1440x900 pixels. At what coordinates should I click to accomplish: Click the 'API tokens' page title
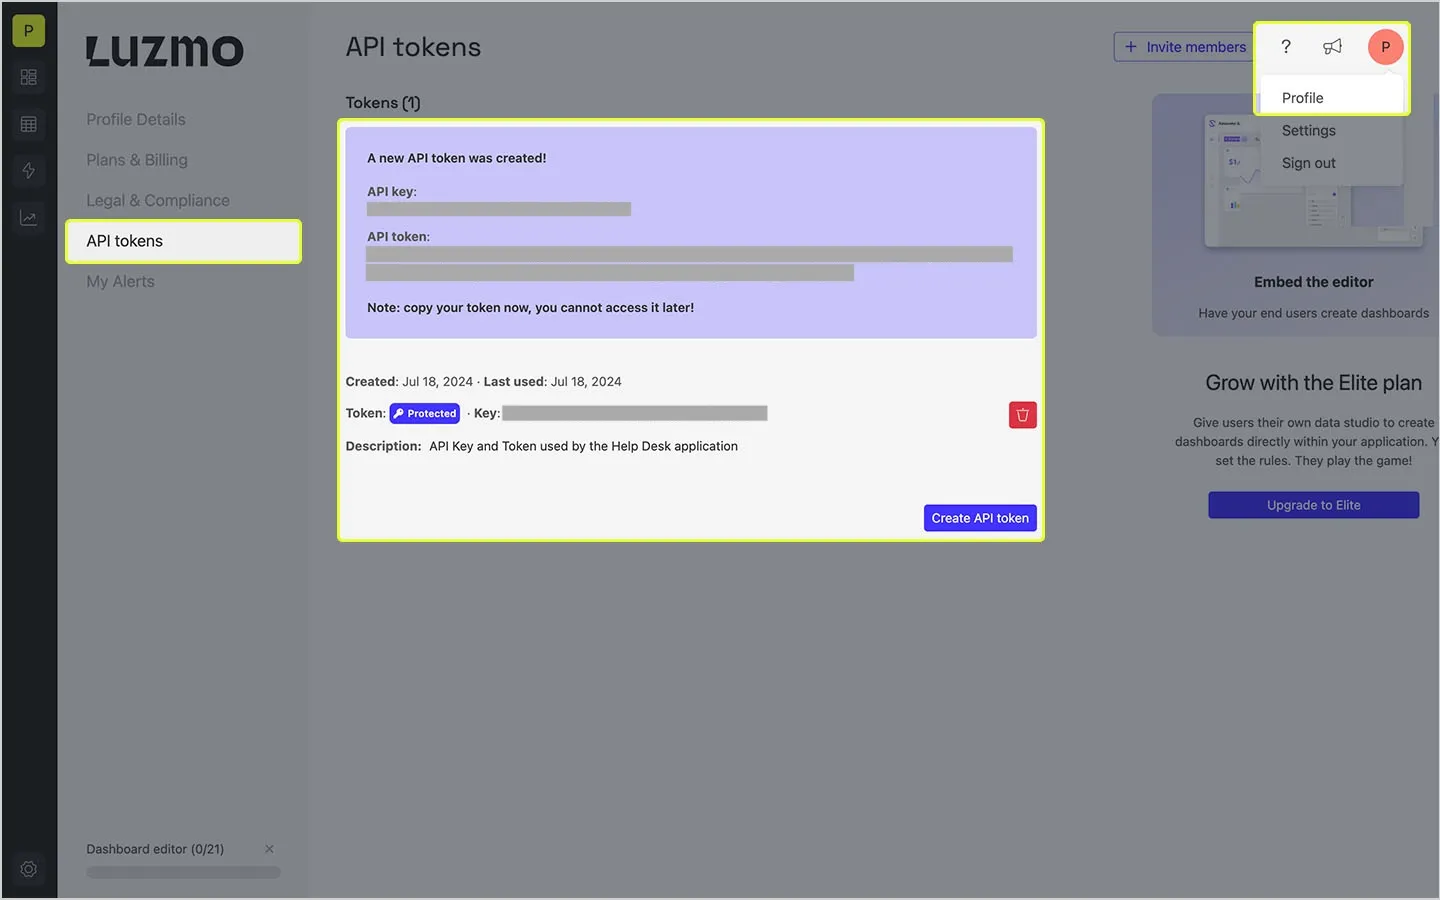[413, 47]
